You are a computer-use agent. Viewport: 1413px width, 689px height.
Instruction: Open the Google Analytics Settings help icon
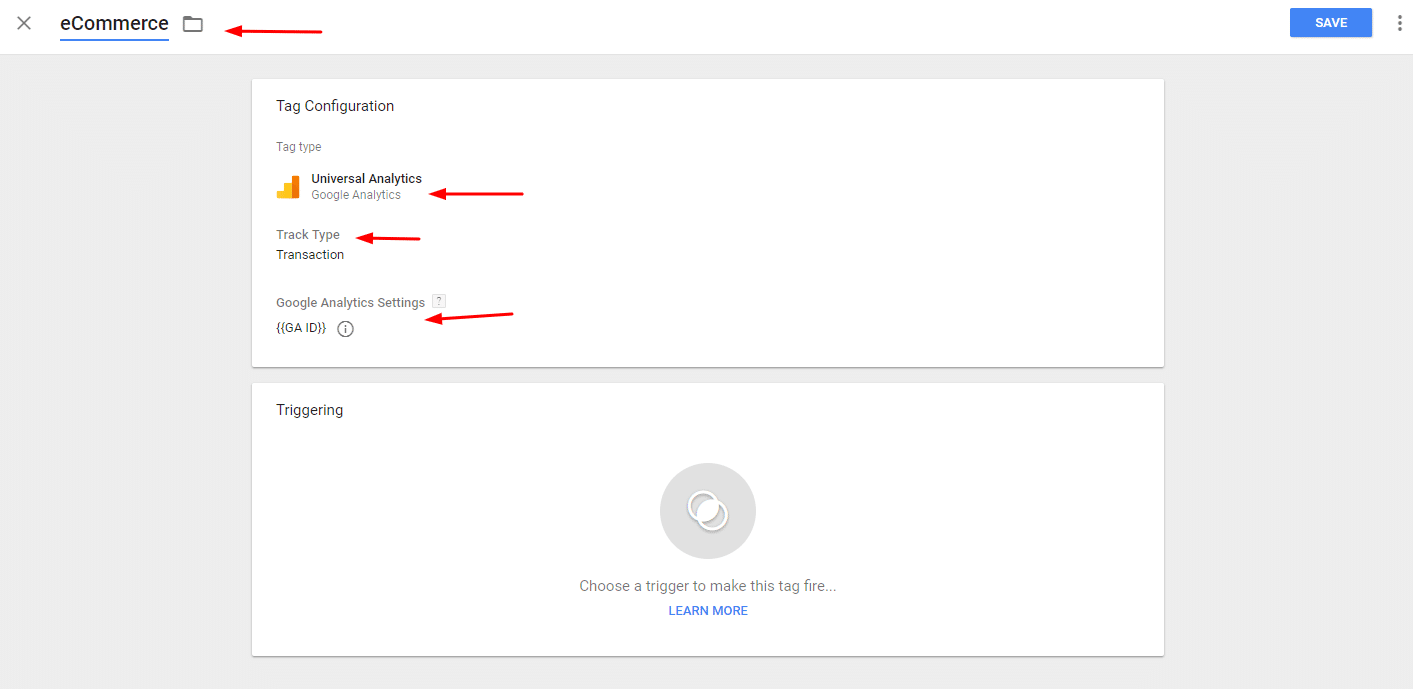coord(439,301)
